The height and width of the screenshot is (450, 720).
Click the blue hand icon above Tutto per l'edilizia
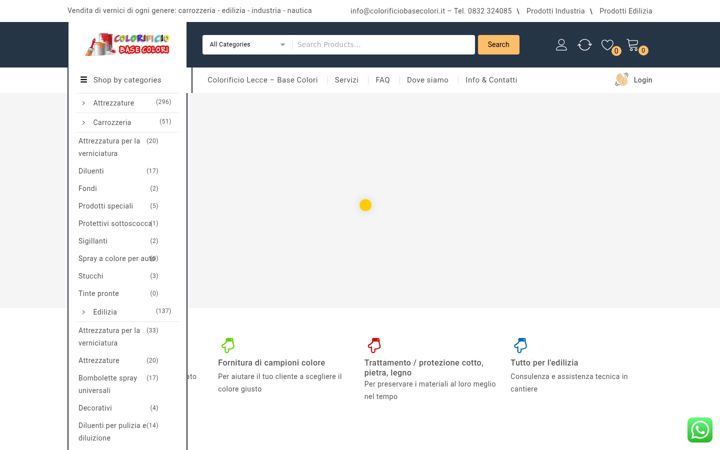click(520, 345)
